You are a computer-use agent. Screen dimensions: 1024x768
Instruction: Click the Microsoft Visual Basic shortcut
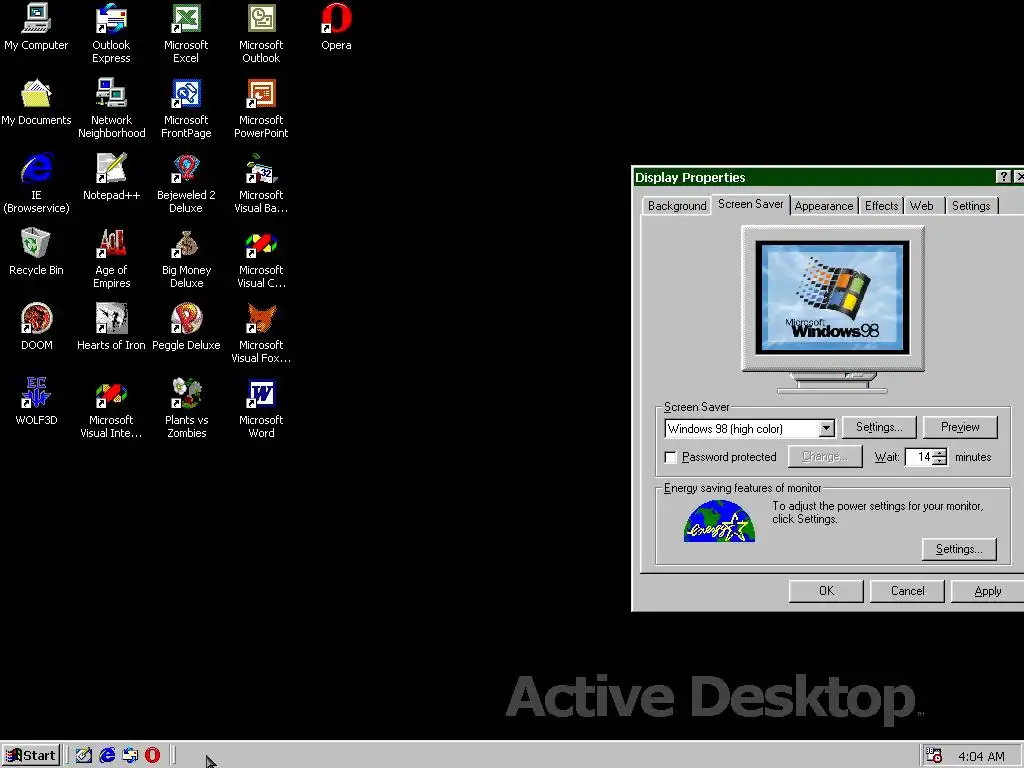[261, 183]
